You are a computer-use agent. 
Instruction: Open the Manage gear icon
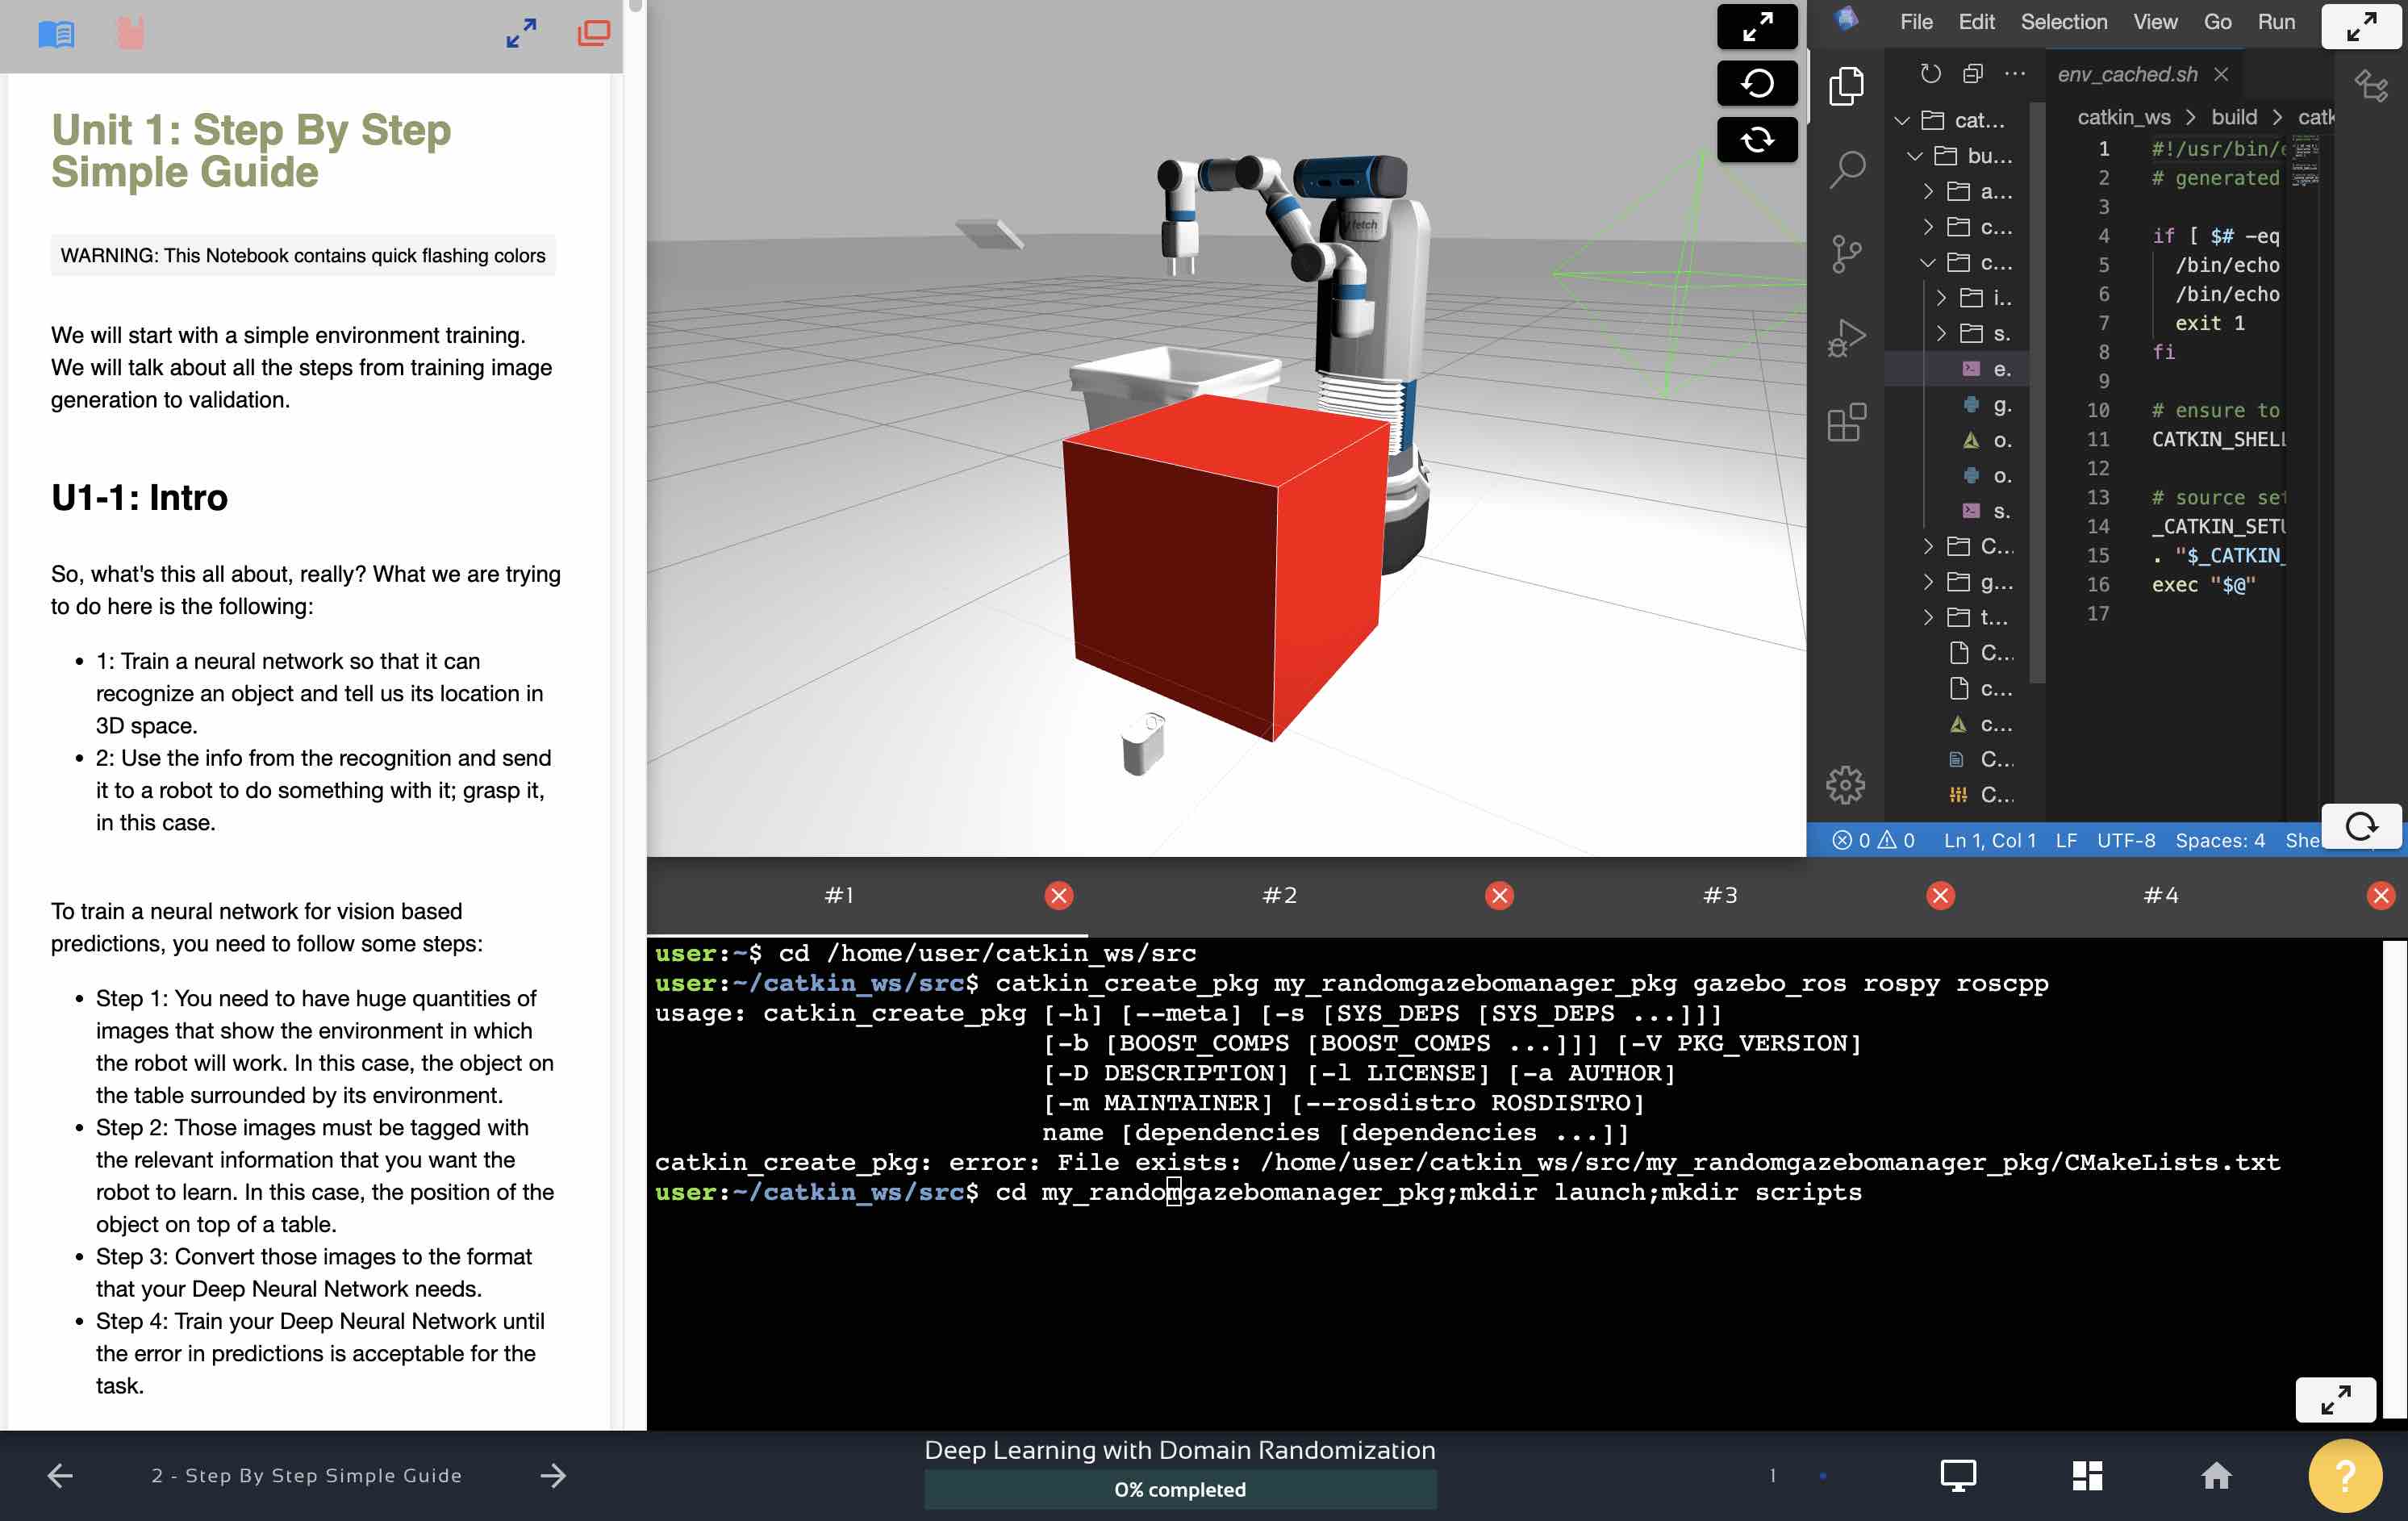1846,785
